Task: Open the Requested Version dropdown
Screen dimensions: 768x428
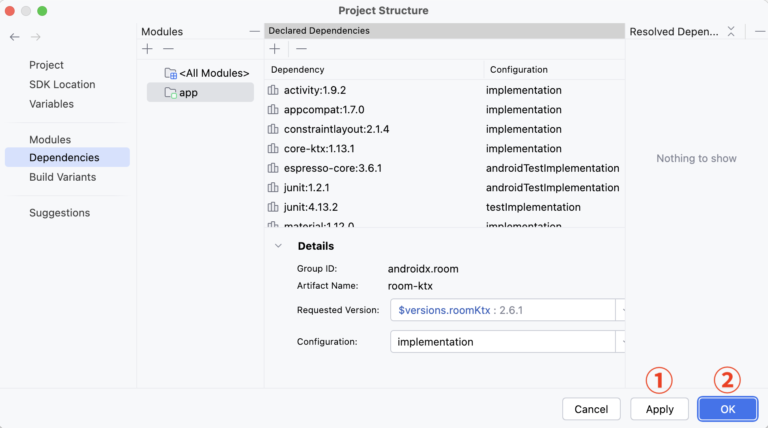Action: pyautogui.click(x=620, y=310)
